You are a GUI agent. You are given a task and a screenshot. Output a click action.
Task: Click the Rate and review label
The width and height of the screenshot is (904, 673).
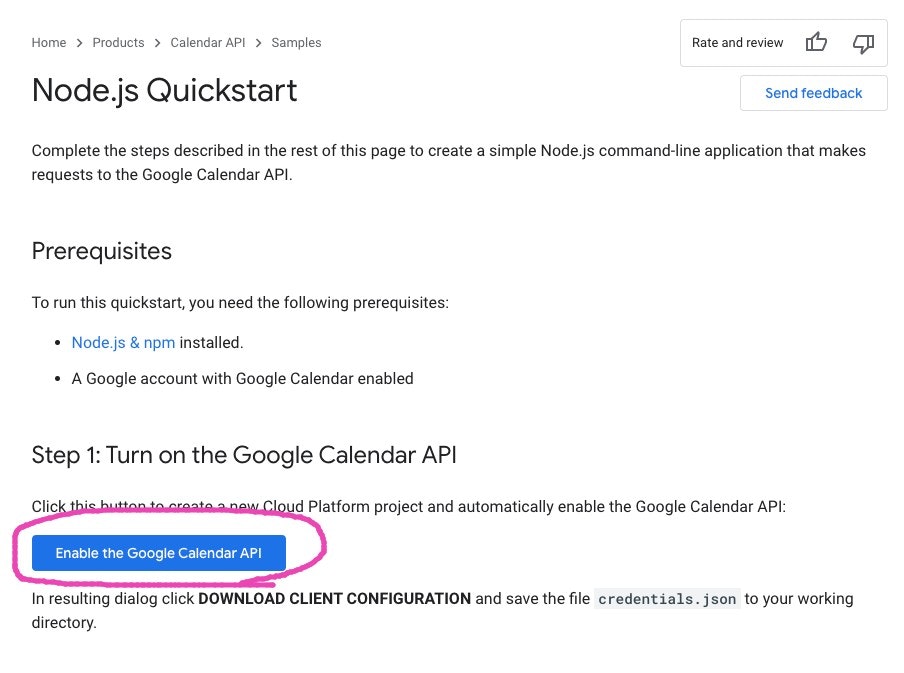(738, 43)
